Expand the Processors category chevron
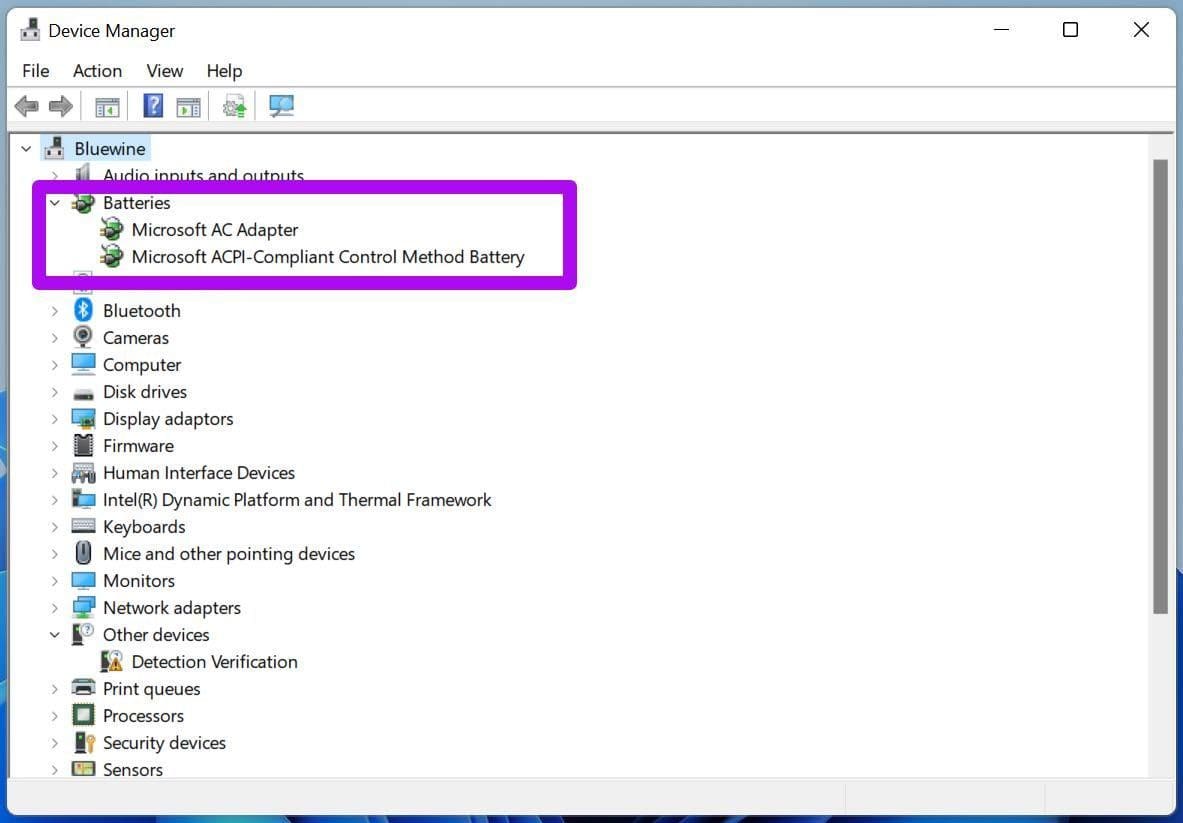 [x=54, y=716]
